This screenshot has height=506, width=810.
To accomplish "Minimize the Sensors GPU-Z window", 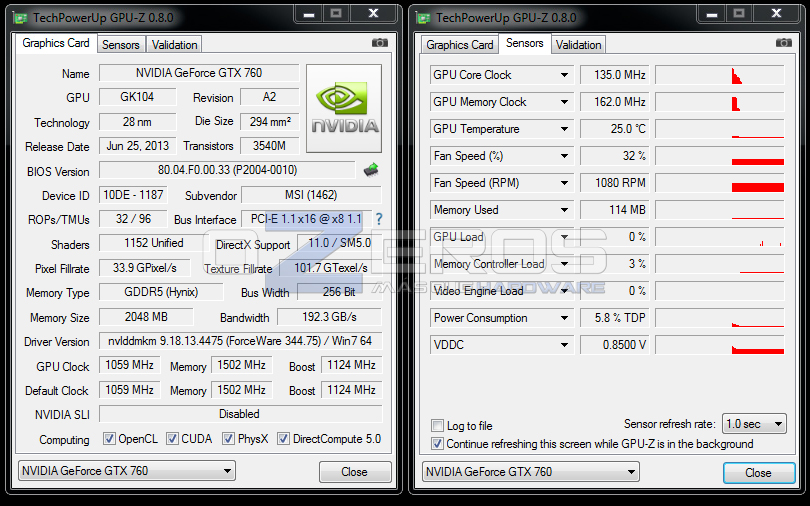I will (712, 14).
